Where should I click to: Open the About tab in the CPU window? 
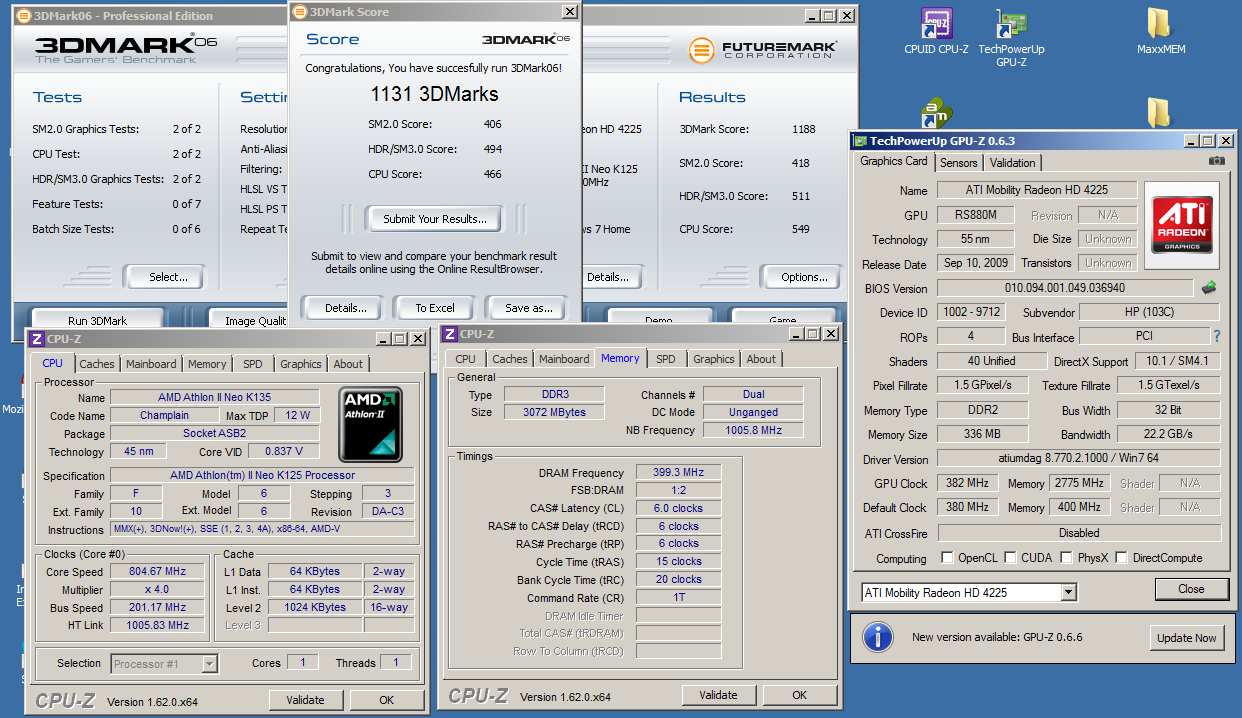pyautogui.click(x=348, y=364)
